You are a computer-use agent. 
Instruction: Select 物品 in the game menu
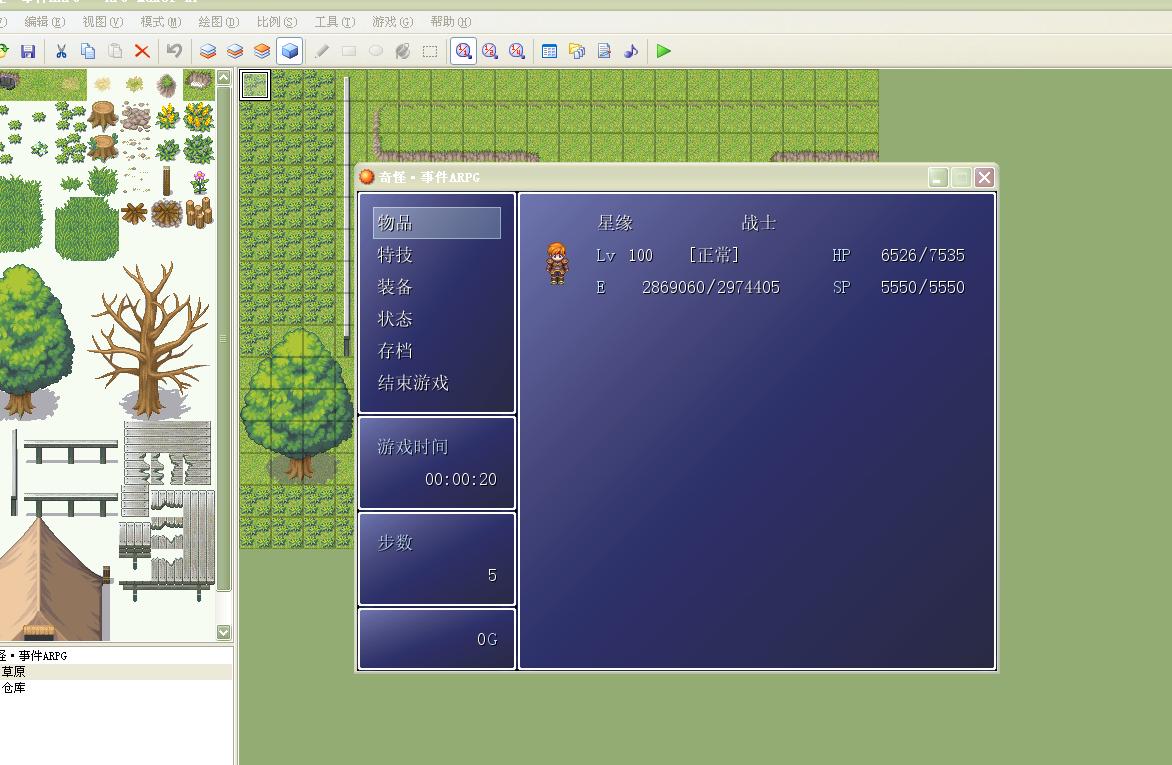coord(437,223)
